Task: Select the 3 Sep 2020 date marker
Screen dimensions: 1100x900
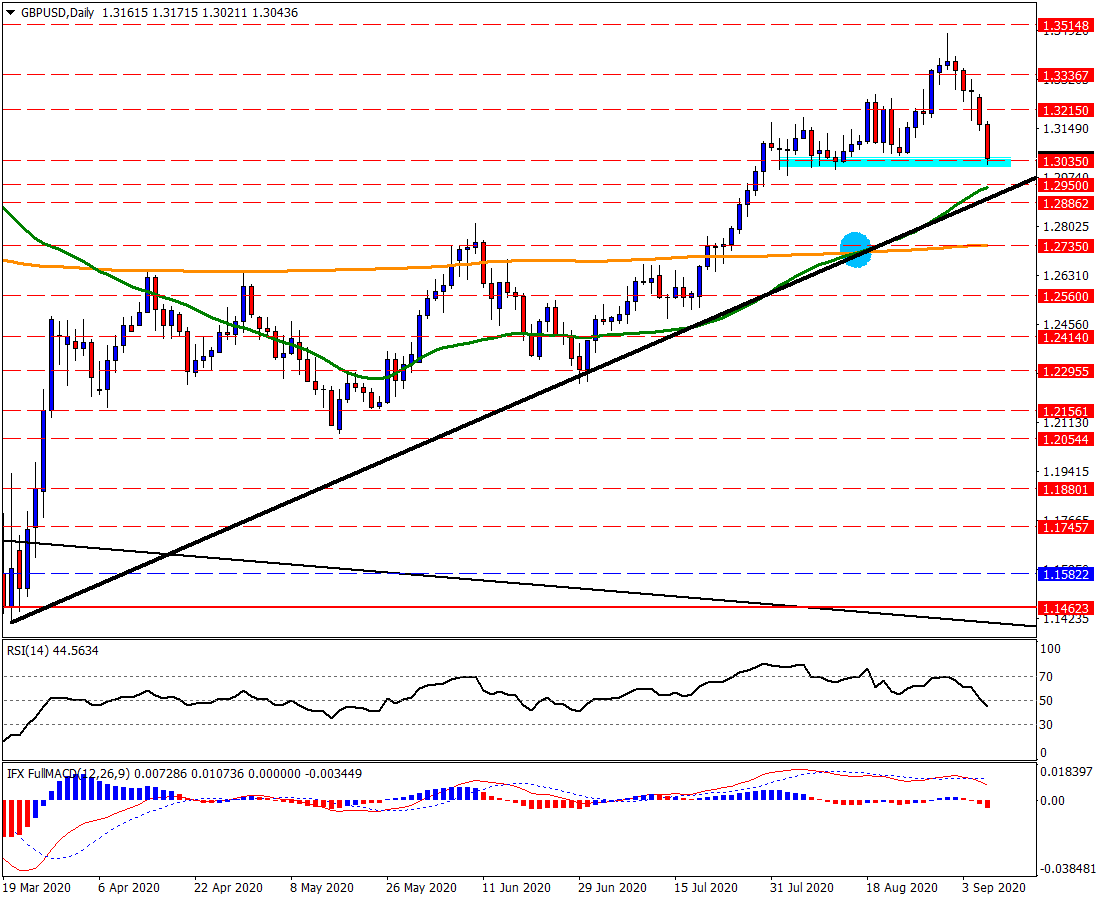Action: click(994, 887)
